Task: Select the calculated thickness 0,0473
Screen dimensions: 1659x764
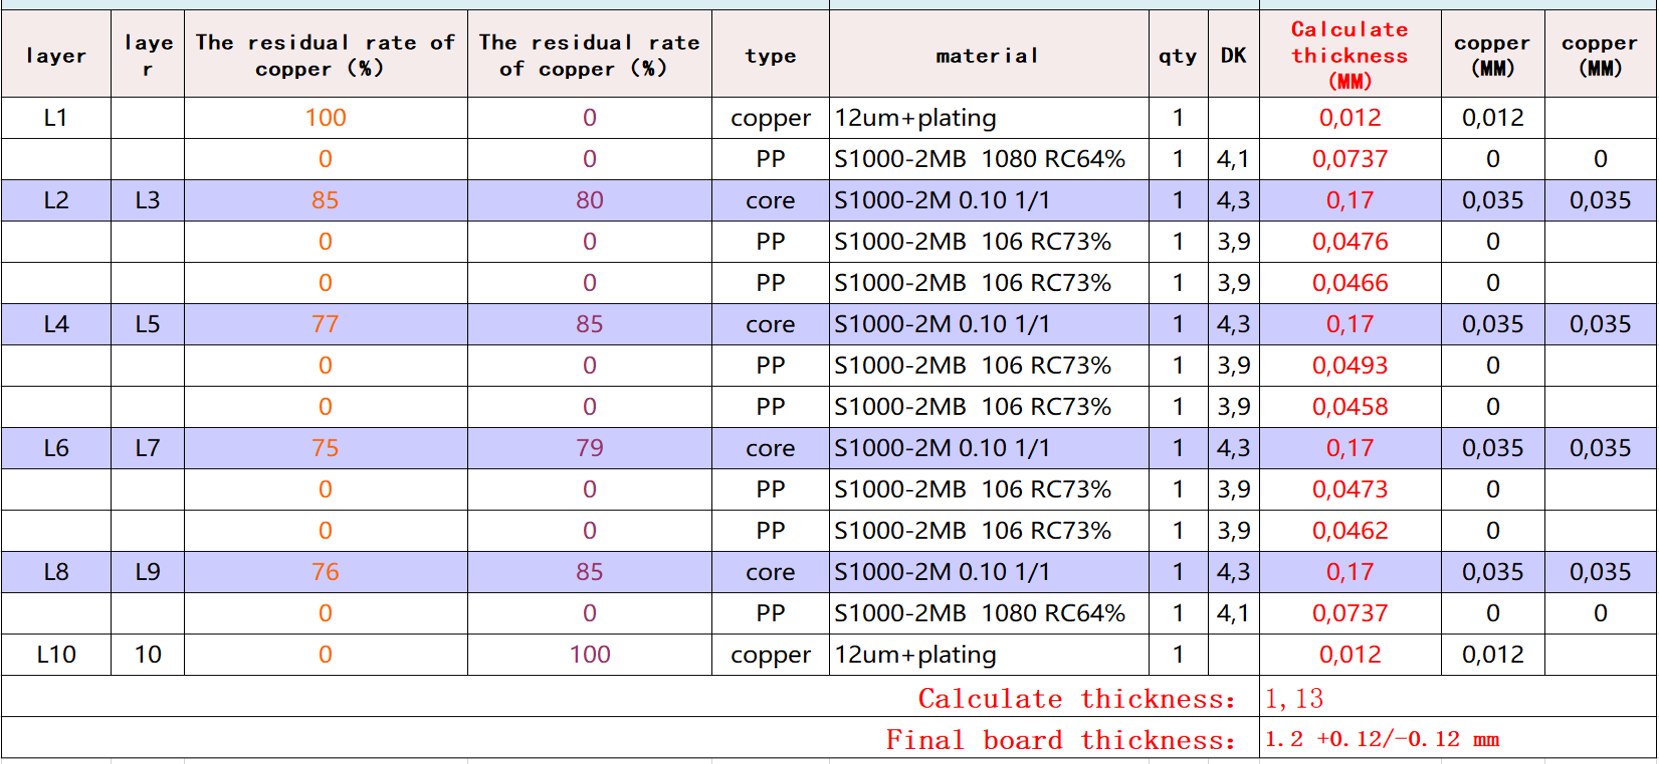Action: tap(1350, 490)
